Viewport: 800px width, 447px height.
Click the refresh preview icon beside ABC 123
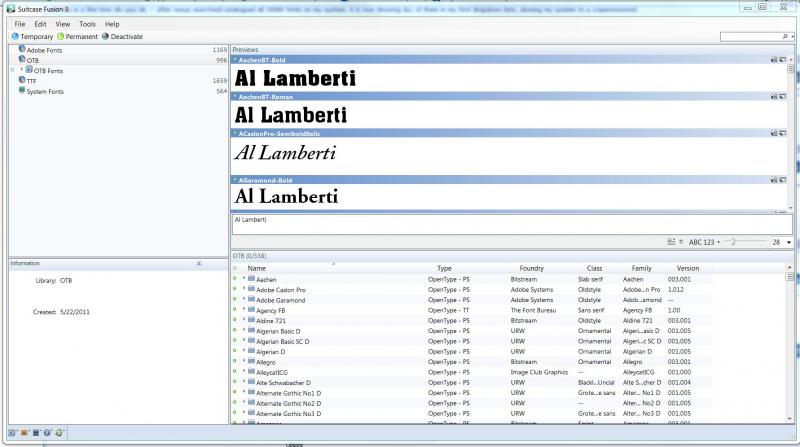click(681, 242)
